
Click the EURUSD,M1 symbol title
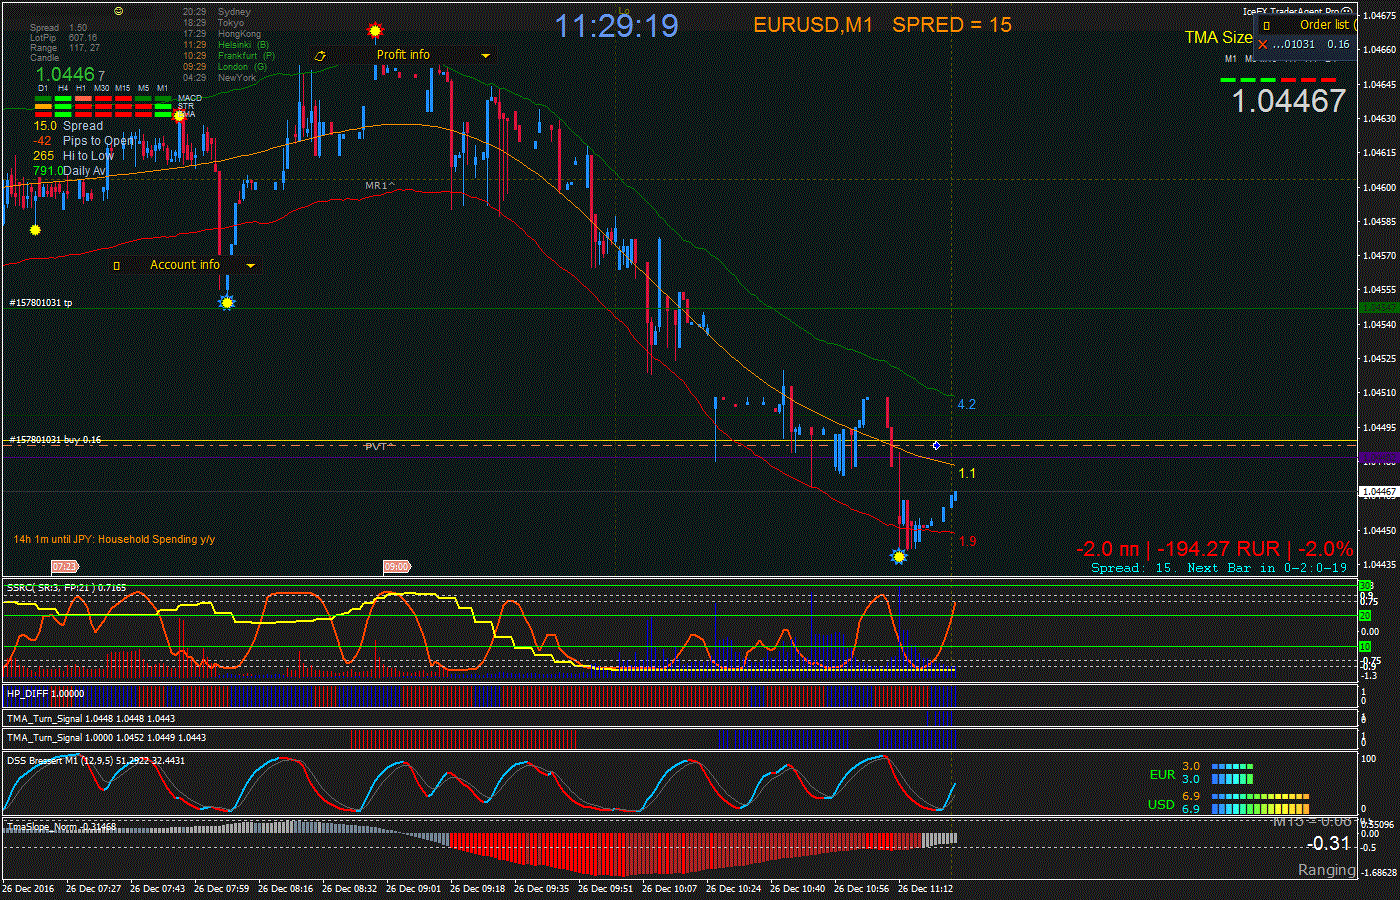pos(813,25)
